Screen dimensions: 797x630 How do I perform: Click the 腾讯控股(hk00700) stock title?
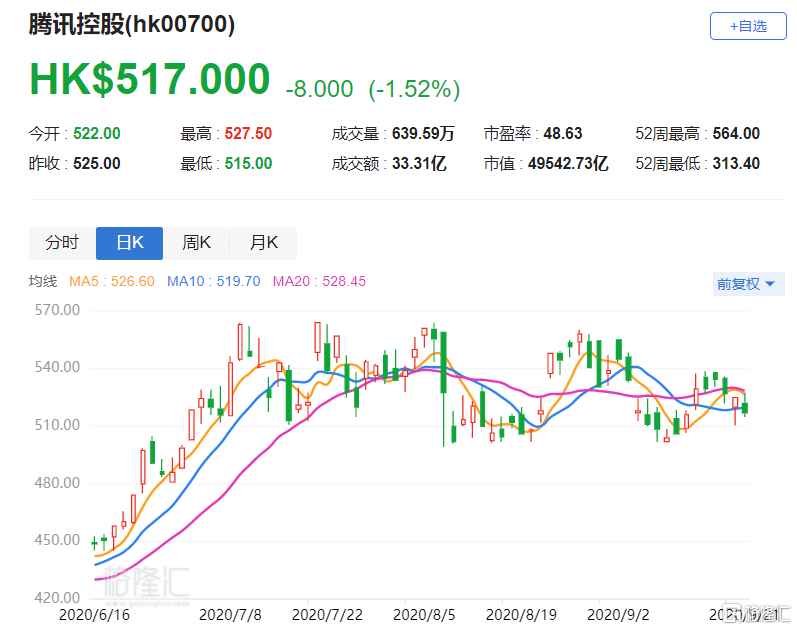tap(131, 25)
